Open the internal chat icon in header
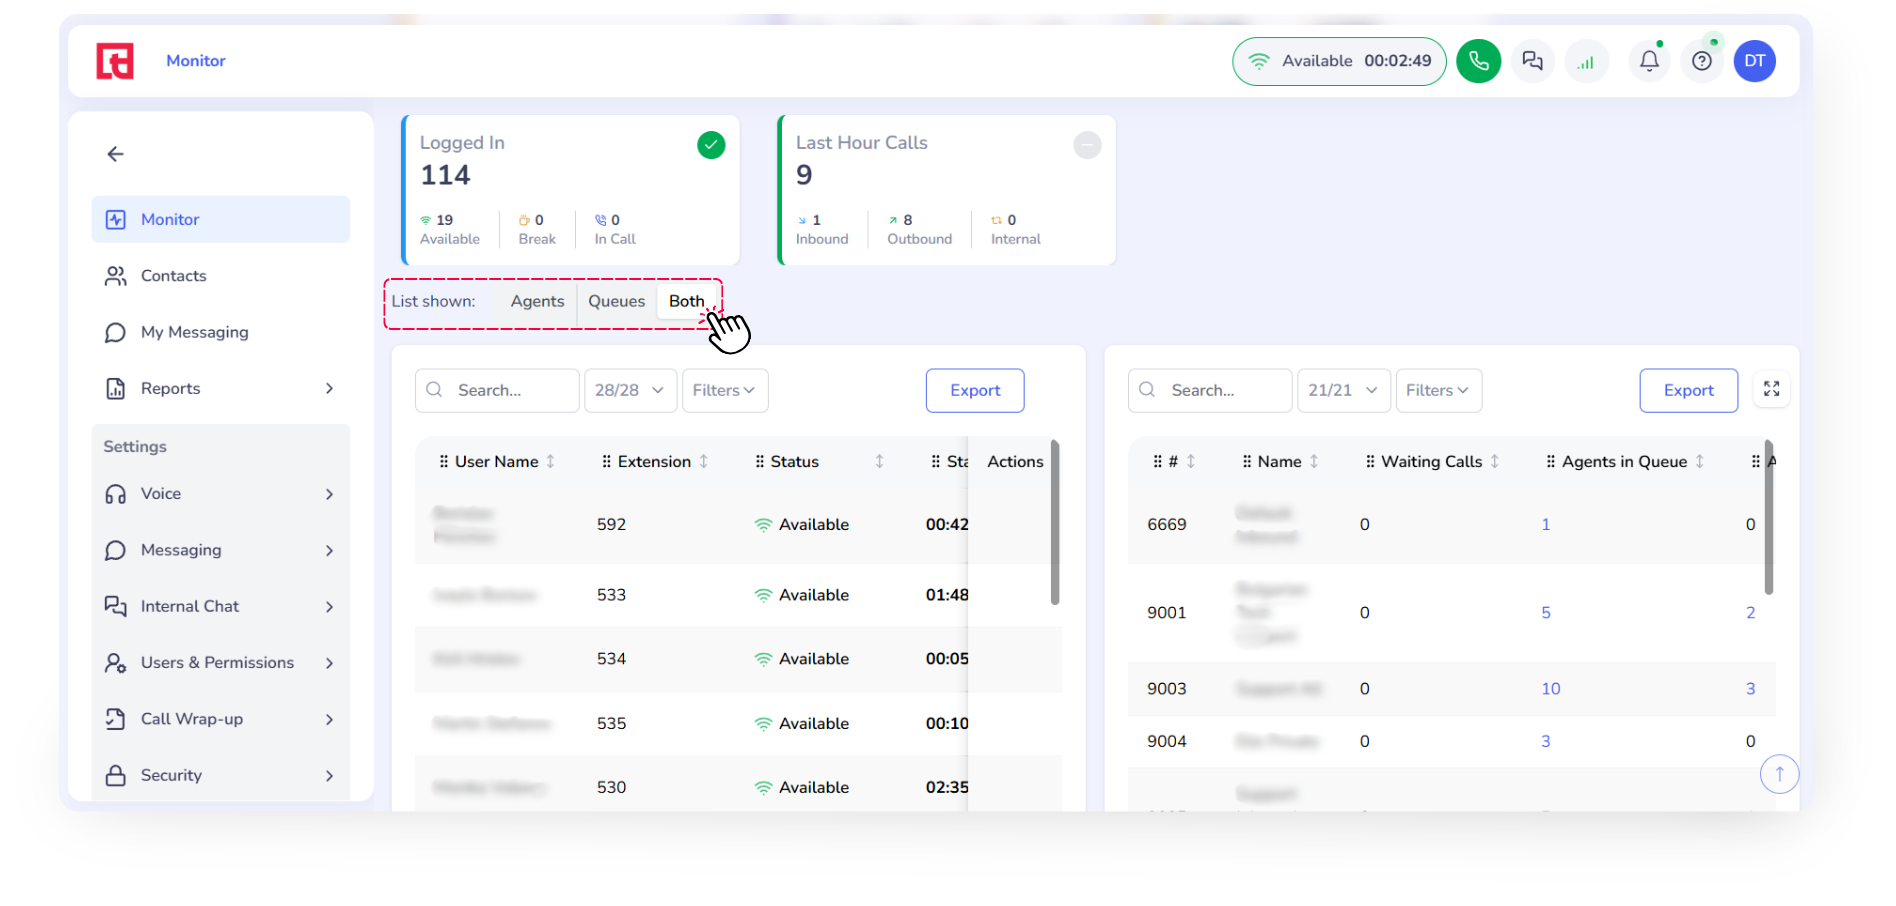The width and height of the screenshot is (1896, 906). coord(1532,61)
